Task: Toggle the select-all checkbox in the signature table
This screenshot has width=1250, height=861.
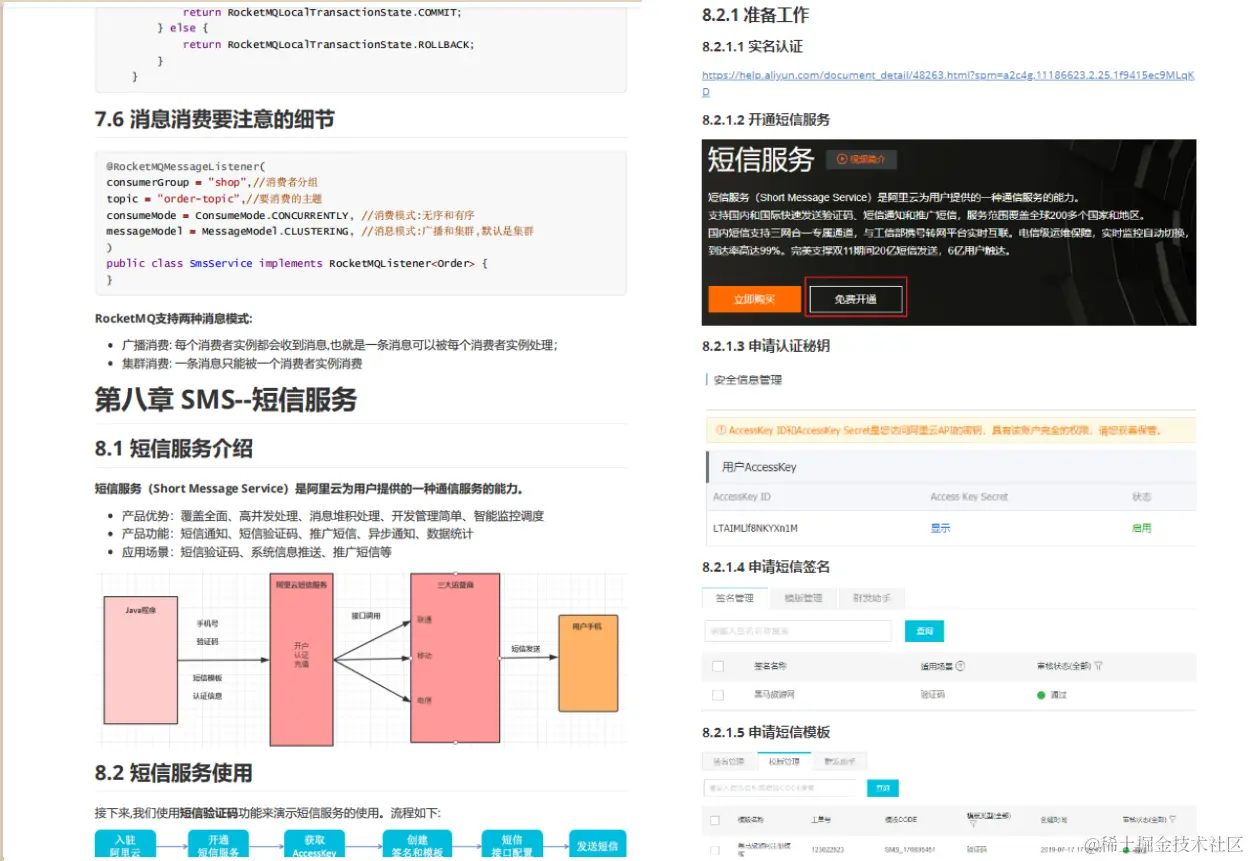Action: (x=717, y=667)
